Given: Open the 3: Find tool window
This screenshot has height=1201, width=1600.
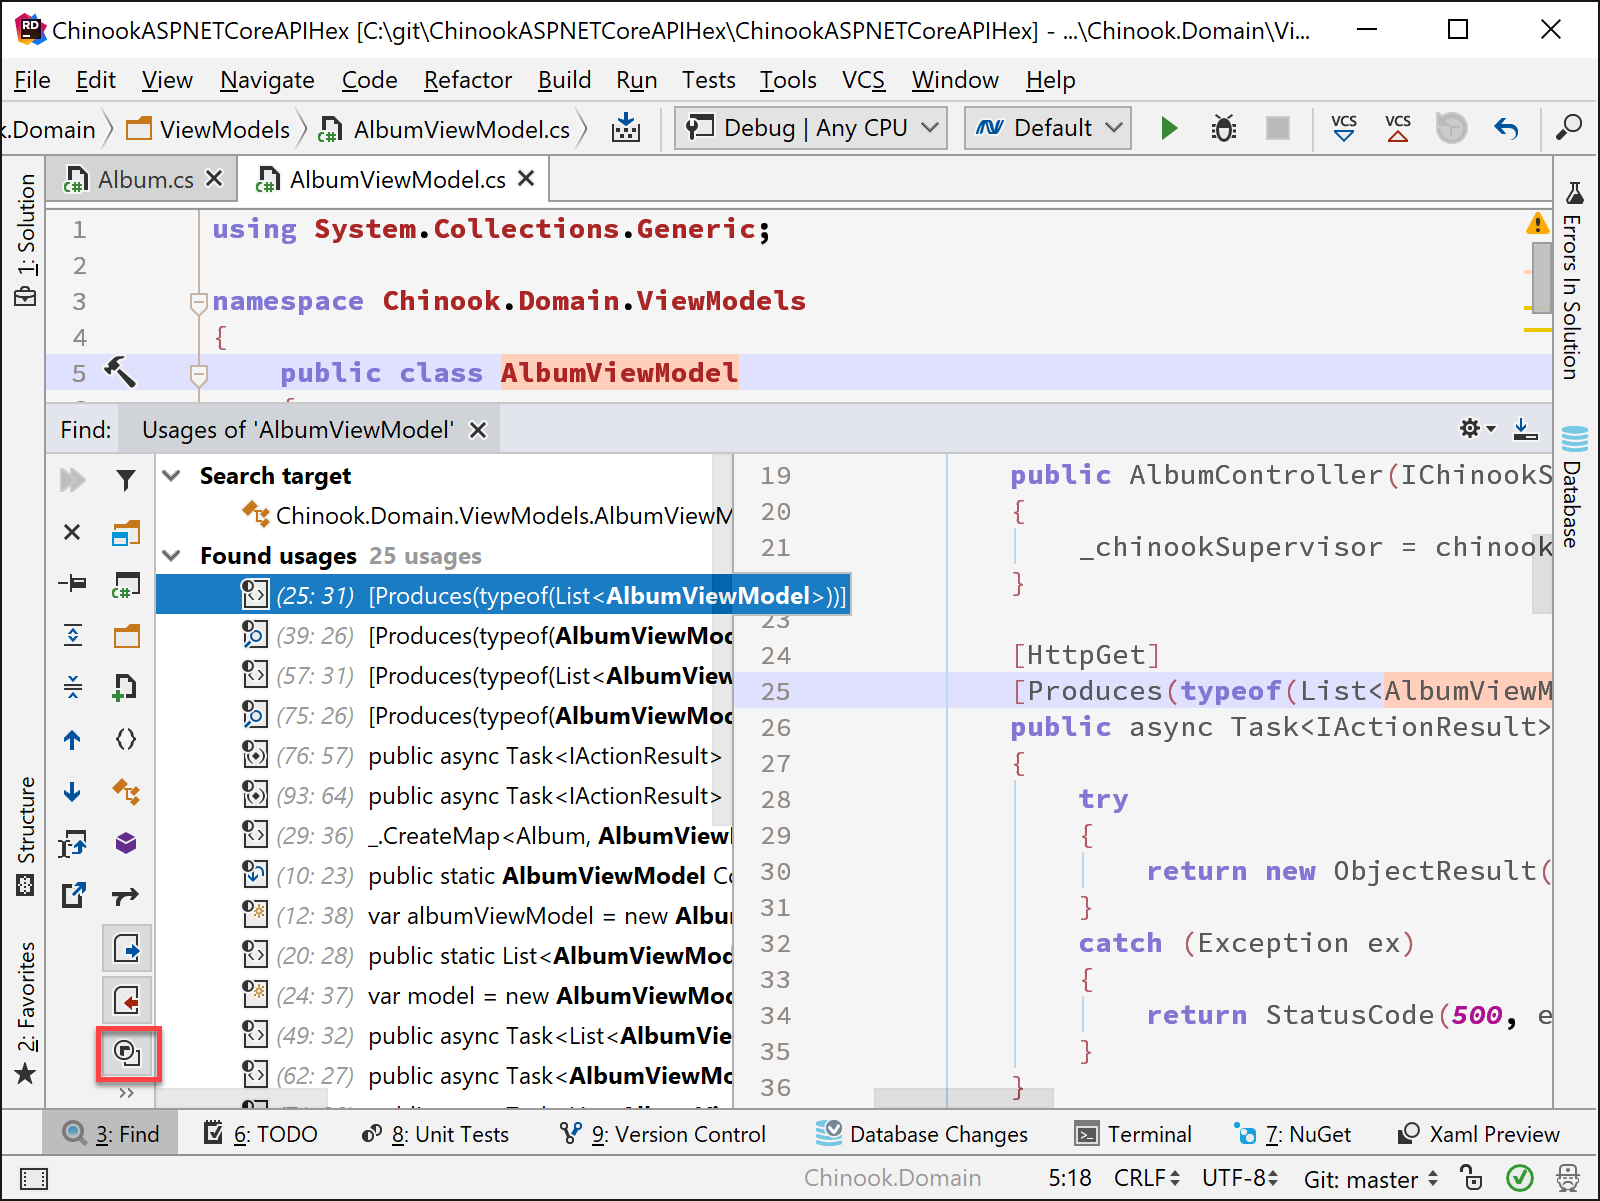Looking at the screenshot, I should [110, 1134].
